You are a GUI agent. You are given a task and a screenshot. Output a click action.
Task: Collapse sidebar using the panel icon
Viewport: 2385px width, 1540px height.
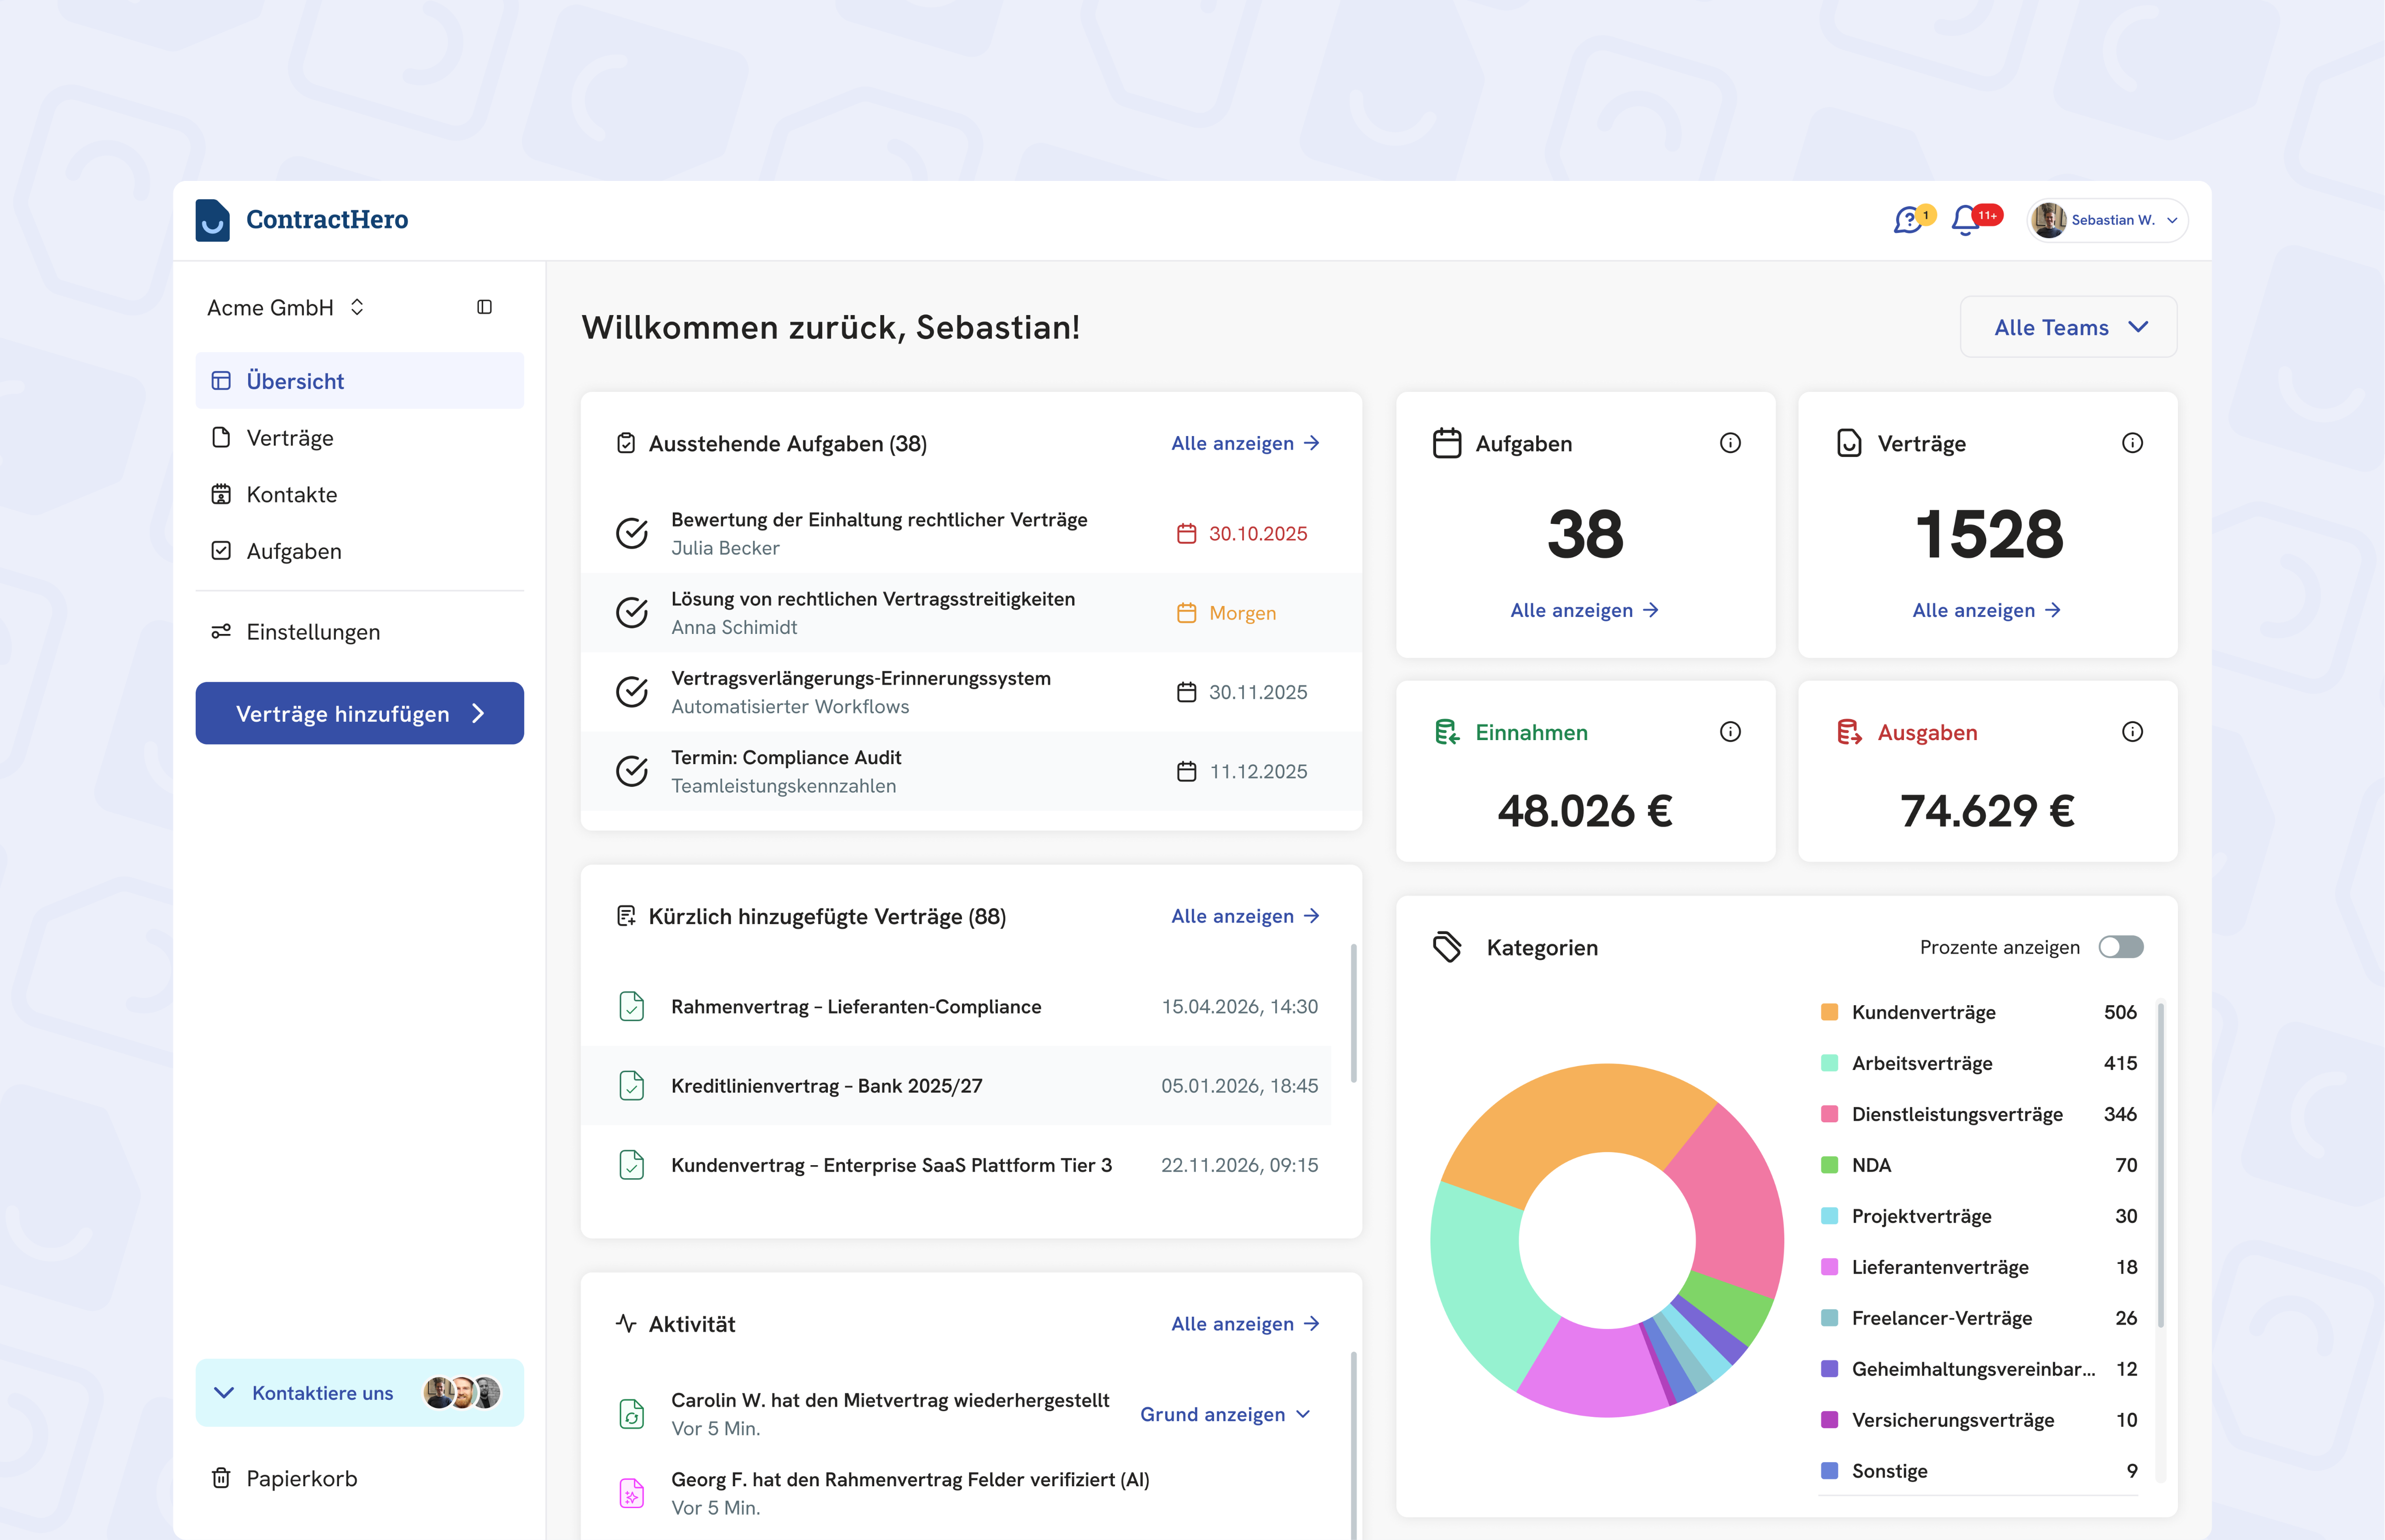click(485, 307)
